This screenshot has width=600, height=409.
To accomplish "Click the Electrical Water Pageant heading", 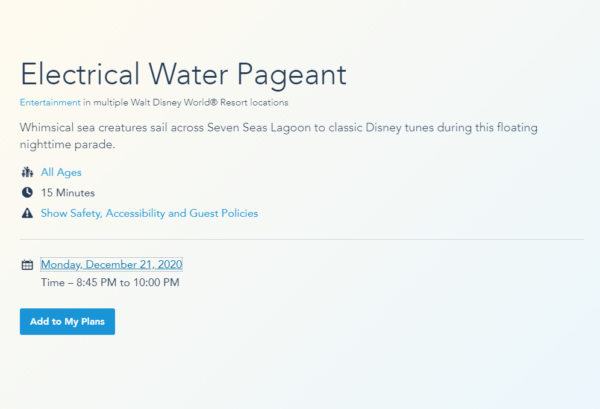I will 183,74.
